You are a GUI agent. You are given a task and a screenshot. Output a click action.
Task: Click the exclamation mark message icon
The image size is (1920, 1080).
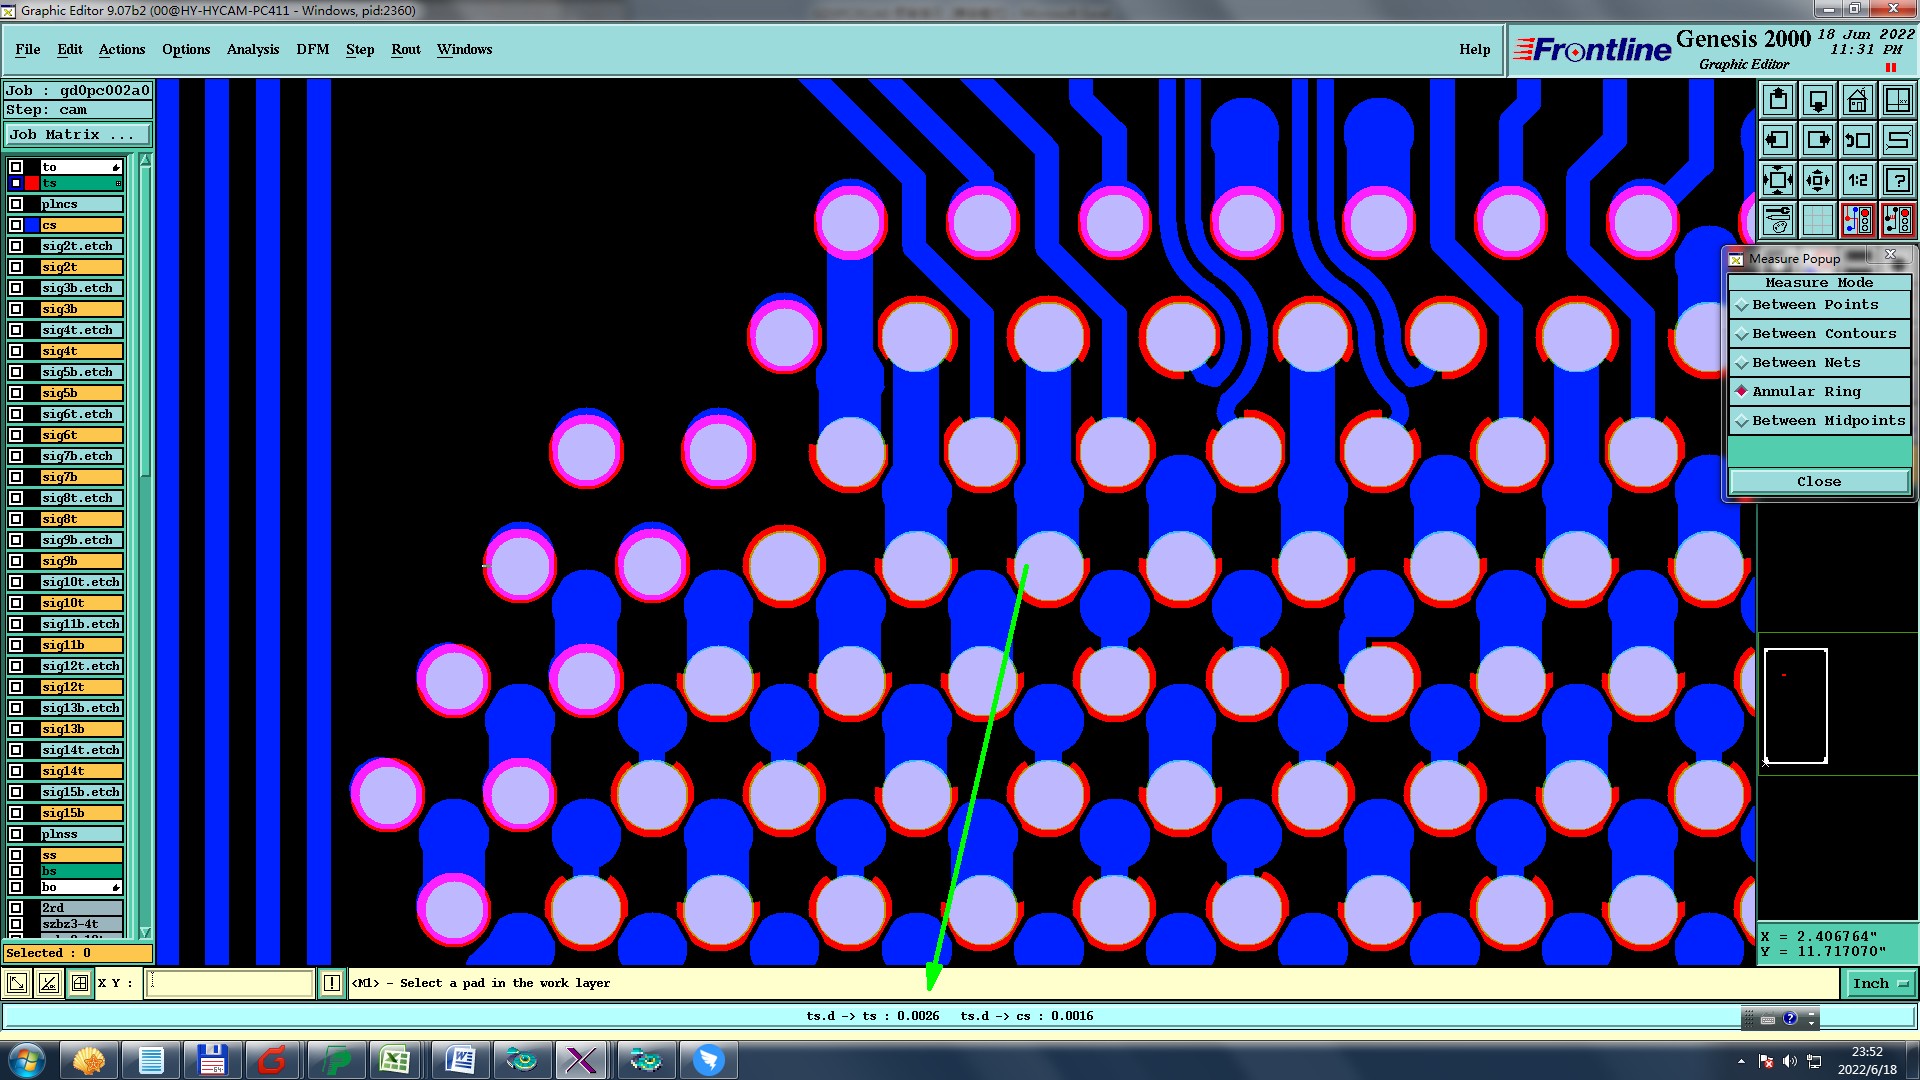click(x=332, y=983)
